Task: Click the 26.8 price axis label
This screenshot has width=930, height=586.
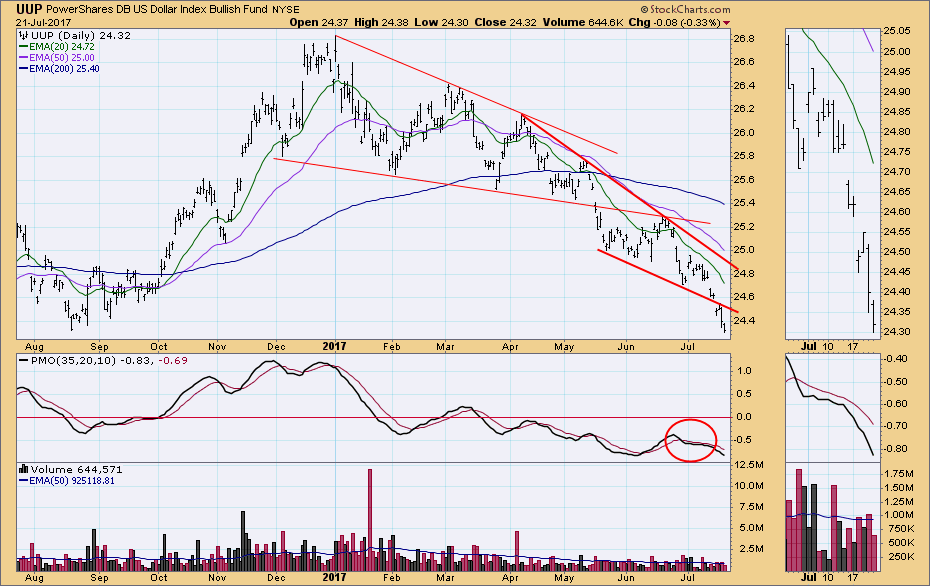Action: [744, 39]
